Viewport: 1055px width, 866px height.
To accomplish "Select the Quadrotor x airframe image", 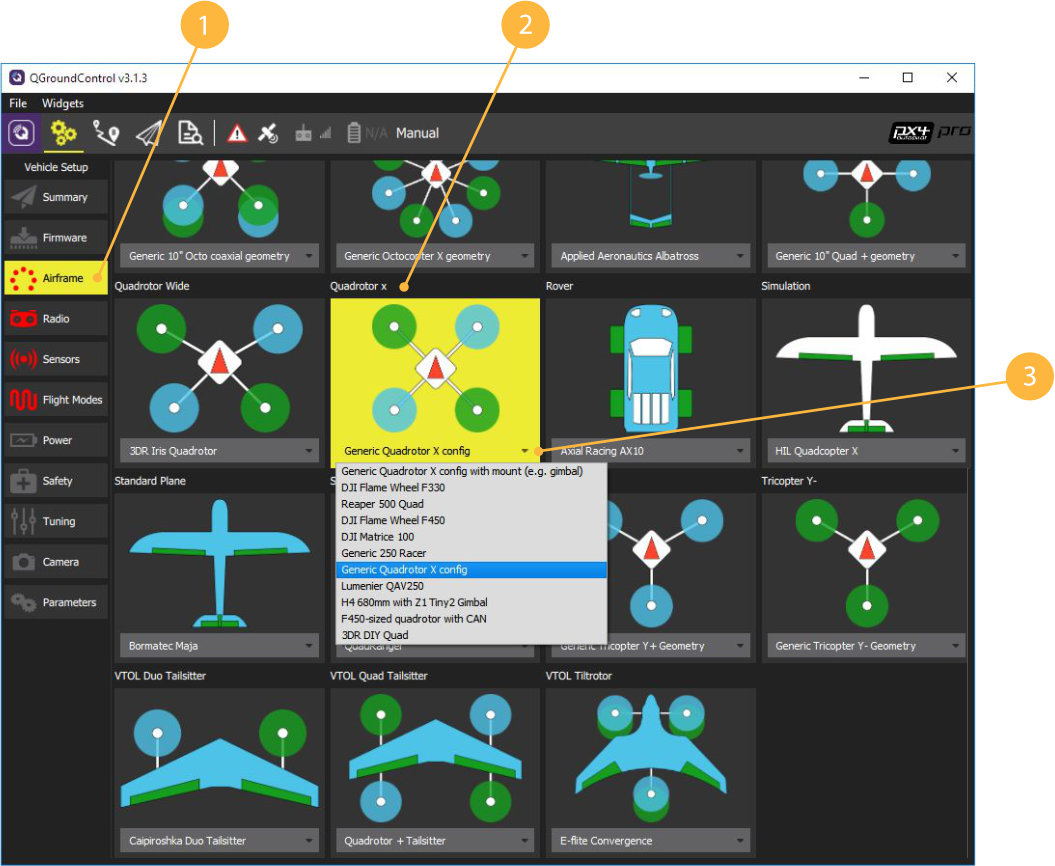I will [435, 368].
